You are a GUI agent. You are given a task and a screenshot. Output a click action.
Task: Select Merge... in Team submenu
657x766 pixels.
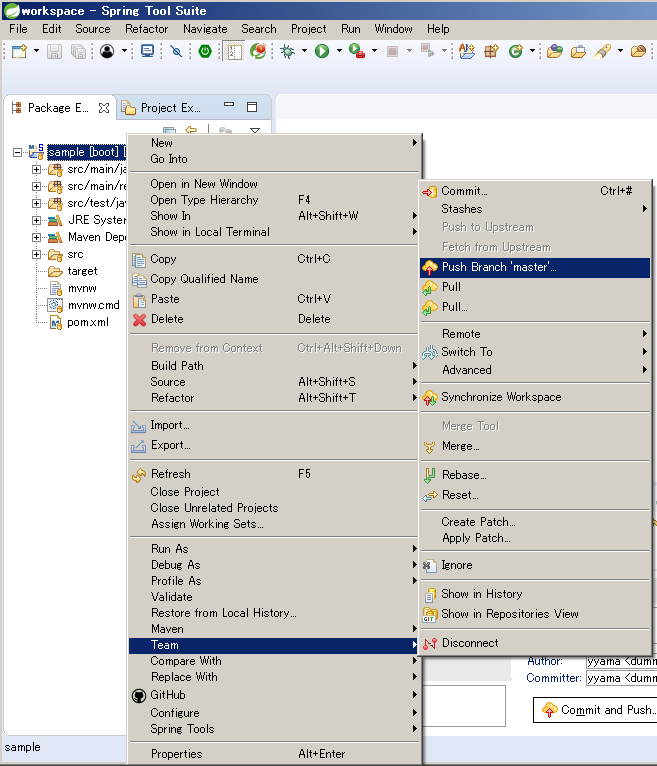click(x=535, y=446)
